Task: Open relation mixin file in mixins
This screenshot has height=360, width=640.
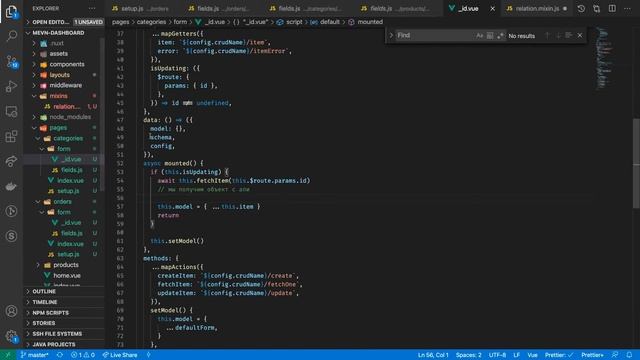Action: pos(64,107)
